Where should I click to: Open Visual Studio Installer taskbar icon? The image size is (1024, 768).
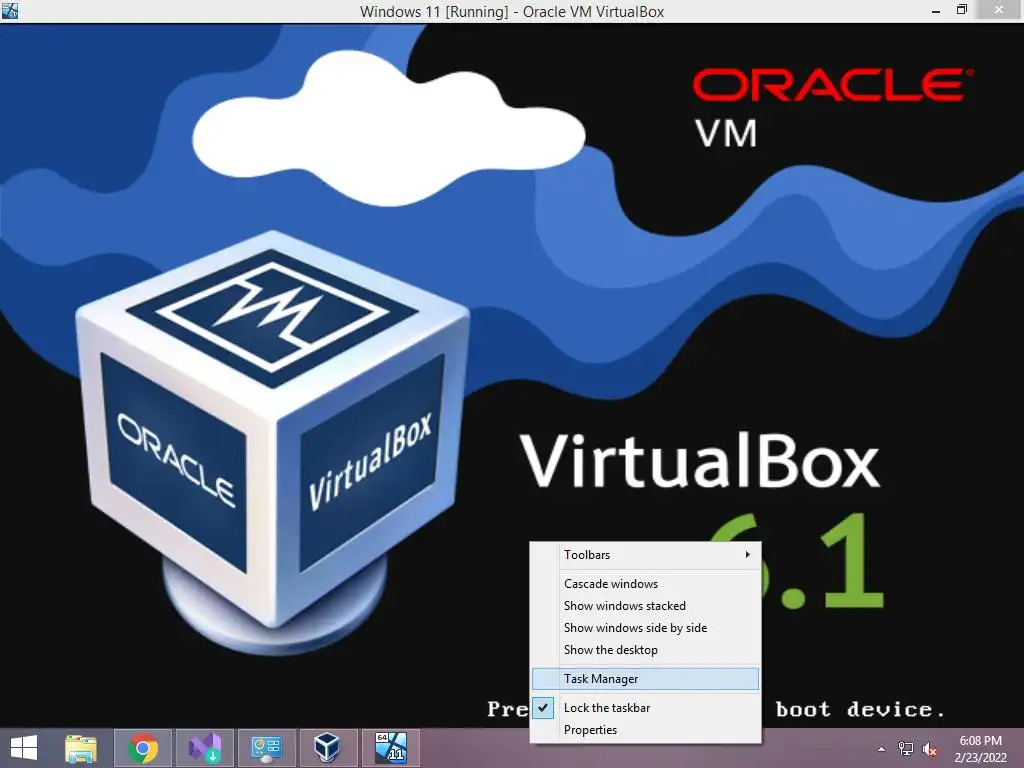click(x=205, y=748)
